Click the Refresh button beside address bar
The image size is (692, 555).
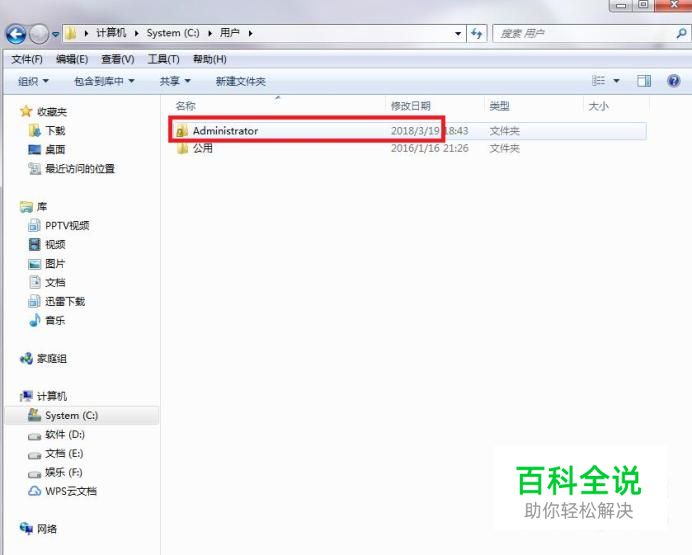(x=477, y=34)
